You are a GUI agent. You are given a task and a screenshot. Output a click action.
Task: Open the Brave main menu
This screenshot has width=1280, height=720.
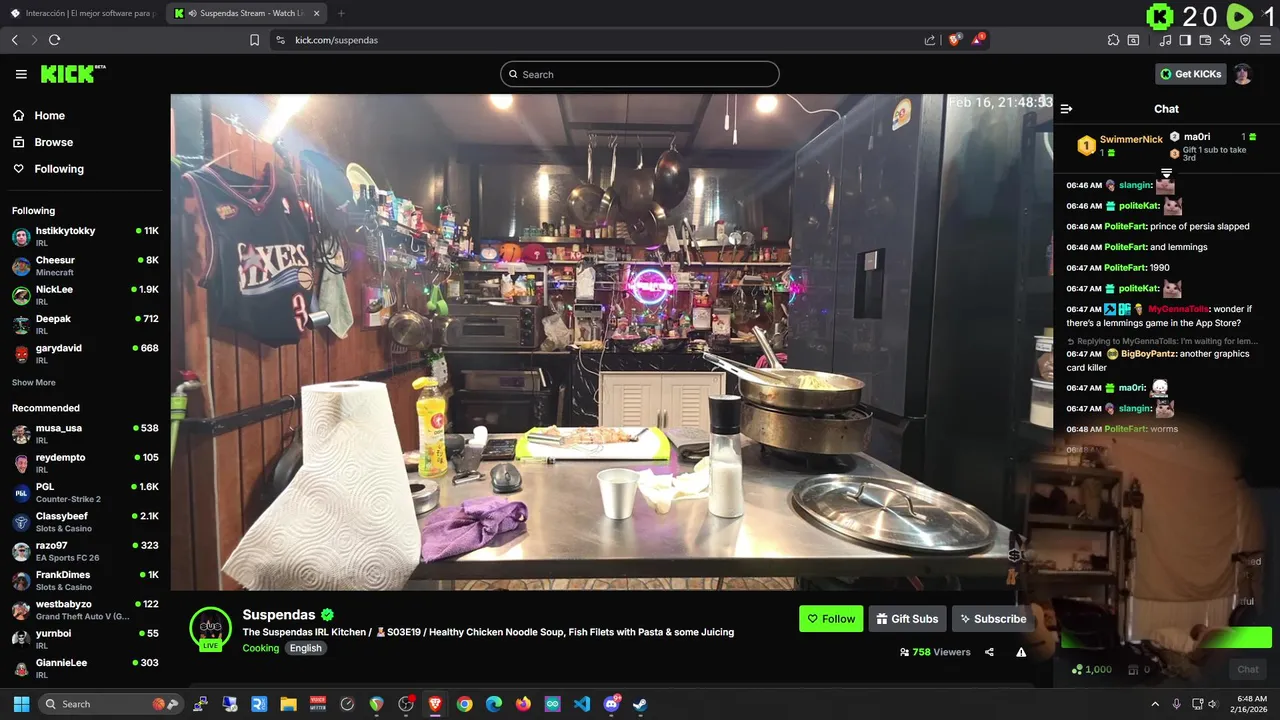pos(1265,40)
